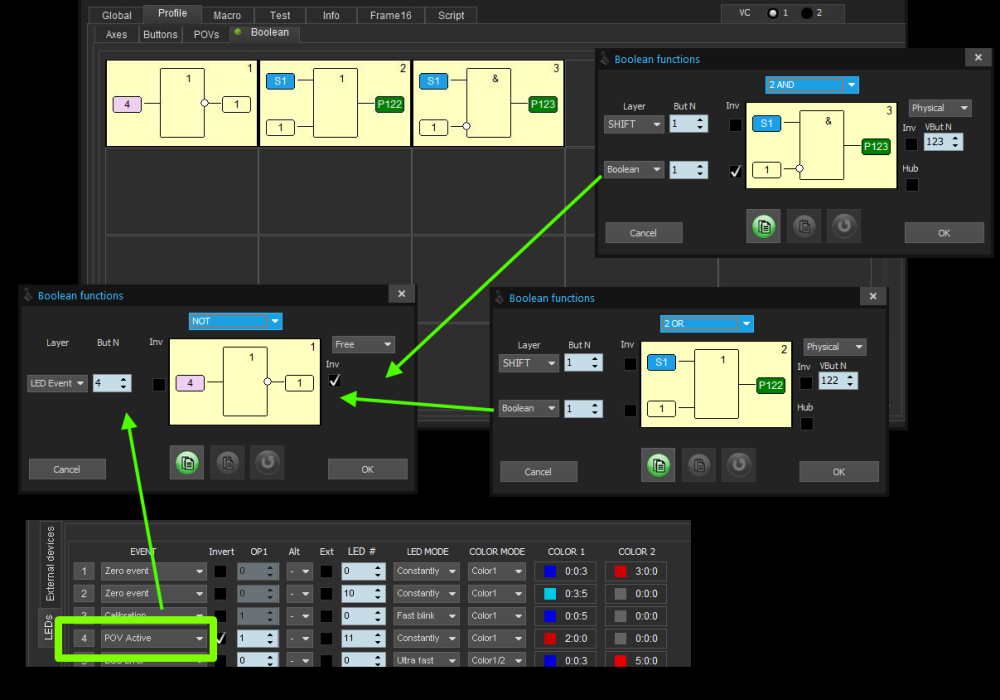The height and width of the screenshot is (700, 1000).
Task: Toggle Hub checkbox in 2 AND dialog
Action: (912, 185)
